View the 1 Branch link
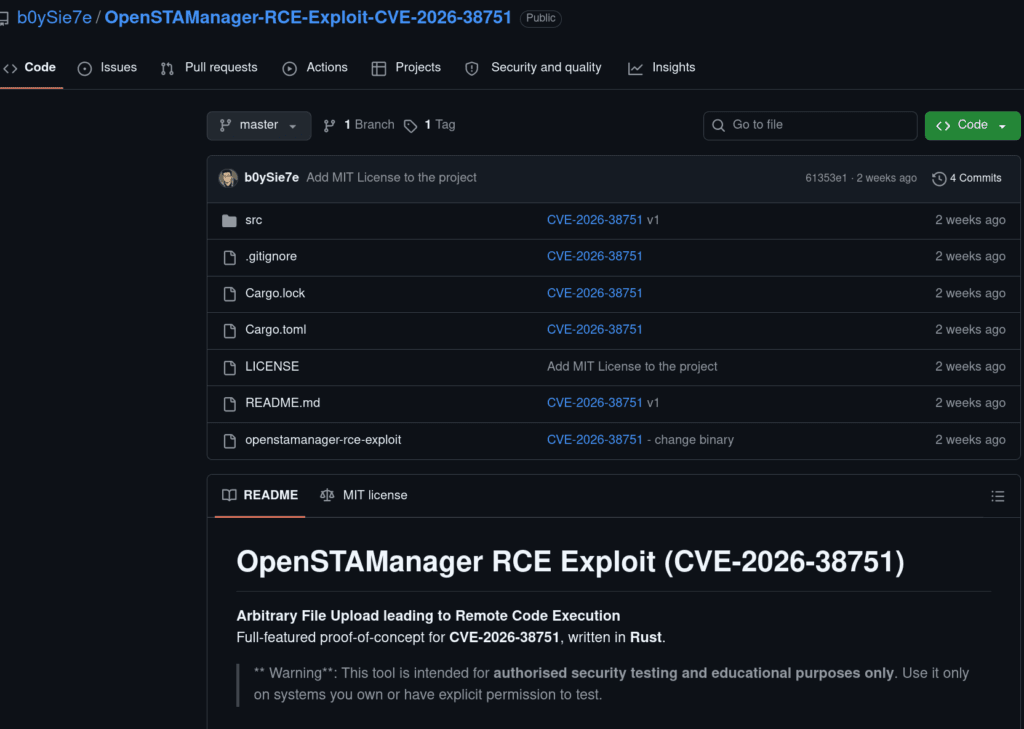The image size is (1024, 729). coord(359,125)
